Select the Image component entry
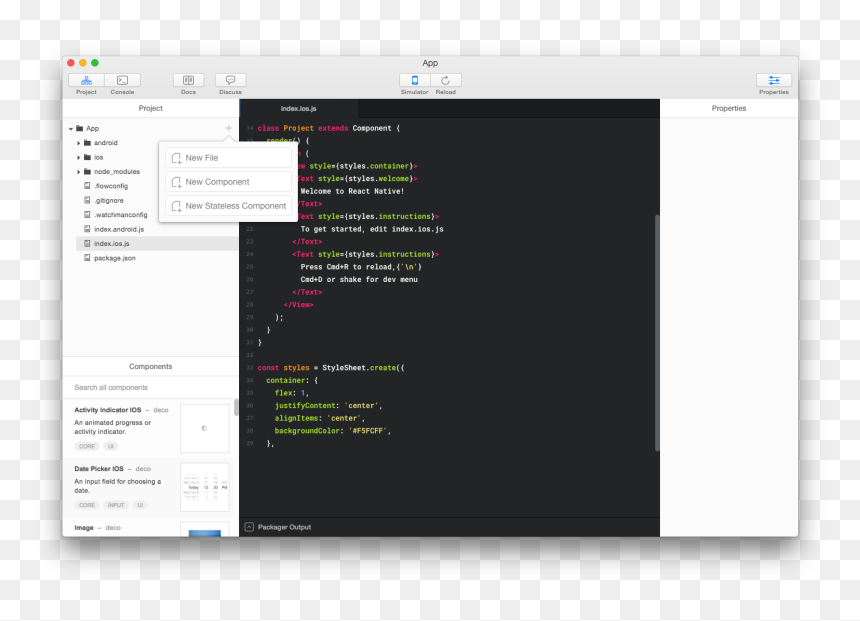Screen dimensions: 860x621 pyautogui.click(x=149, y=527)
